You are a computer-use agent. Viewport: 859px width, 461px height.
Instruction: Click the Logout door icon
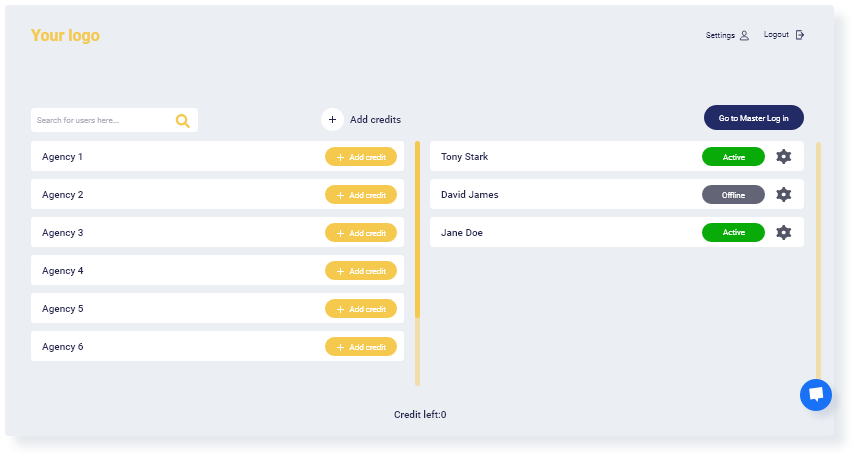click(x=800, y=35)
